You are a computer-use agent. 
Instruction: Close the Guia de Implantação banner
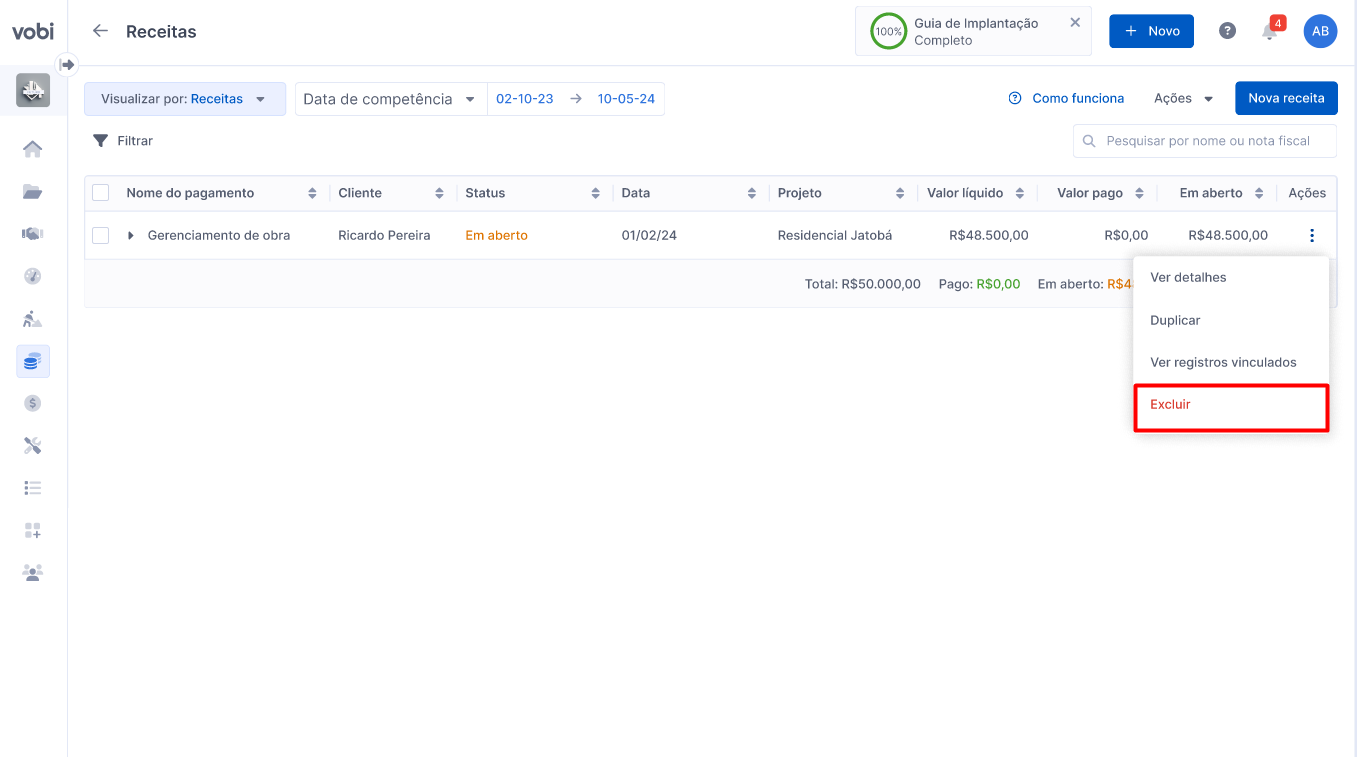pos(1075,22)
